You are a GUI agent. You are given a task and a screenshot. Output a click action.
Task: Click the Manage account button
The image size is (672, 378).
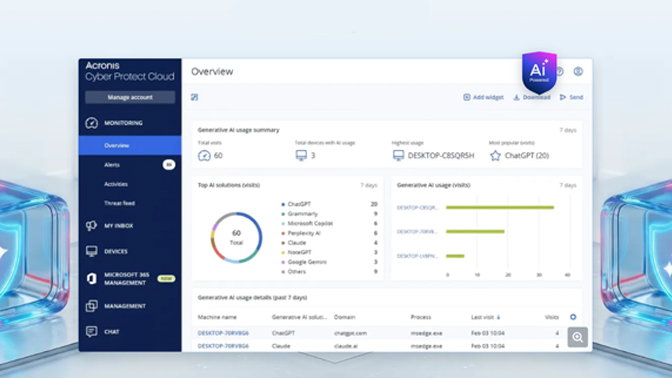130,97
